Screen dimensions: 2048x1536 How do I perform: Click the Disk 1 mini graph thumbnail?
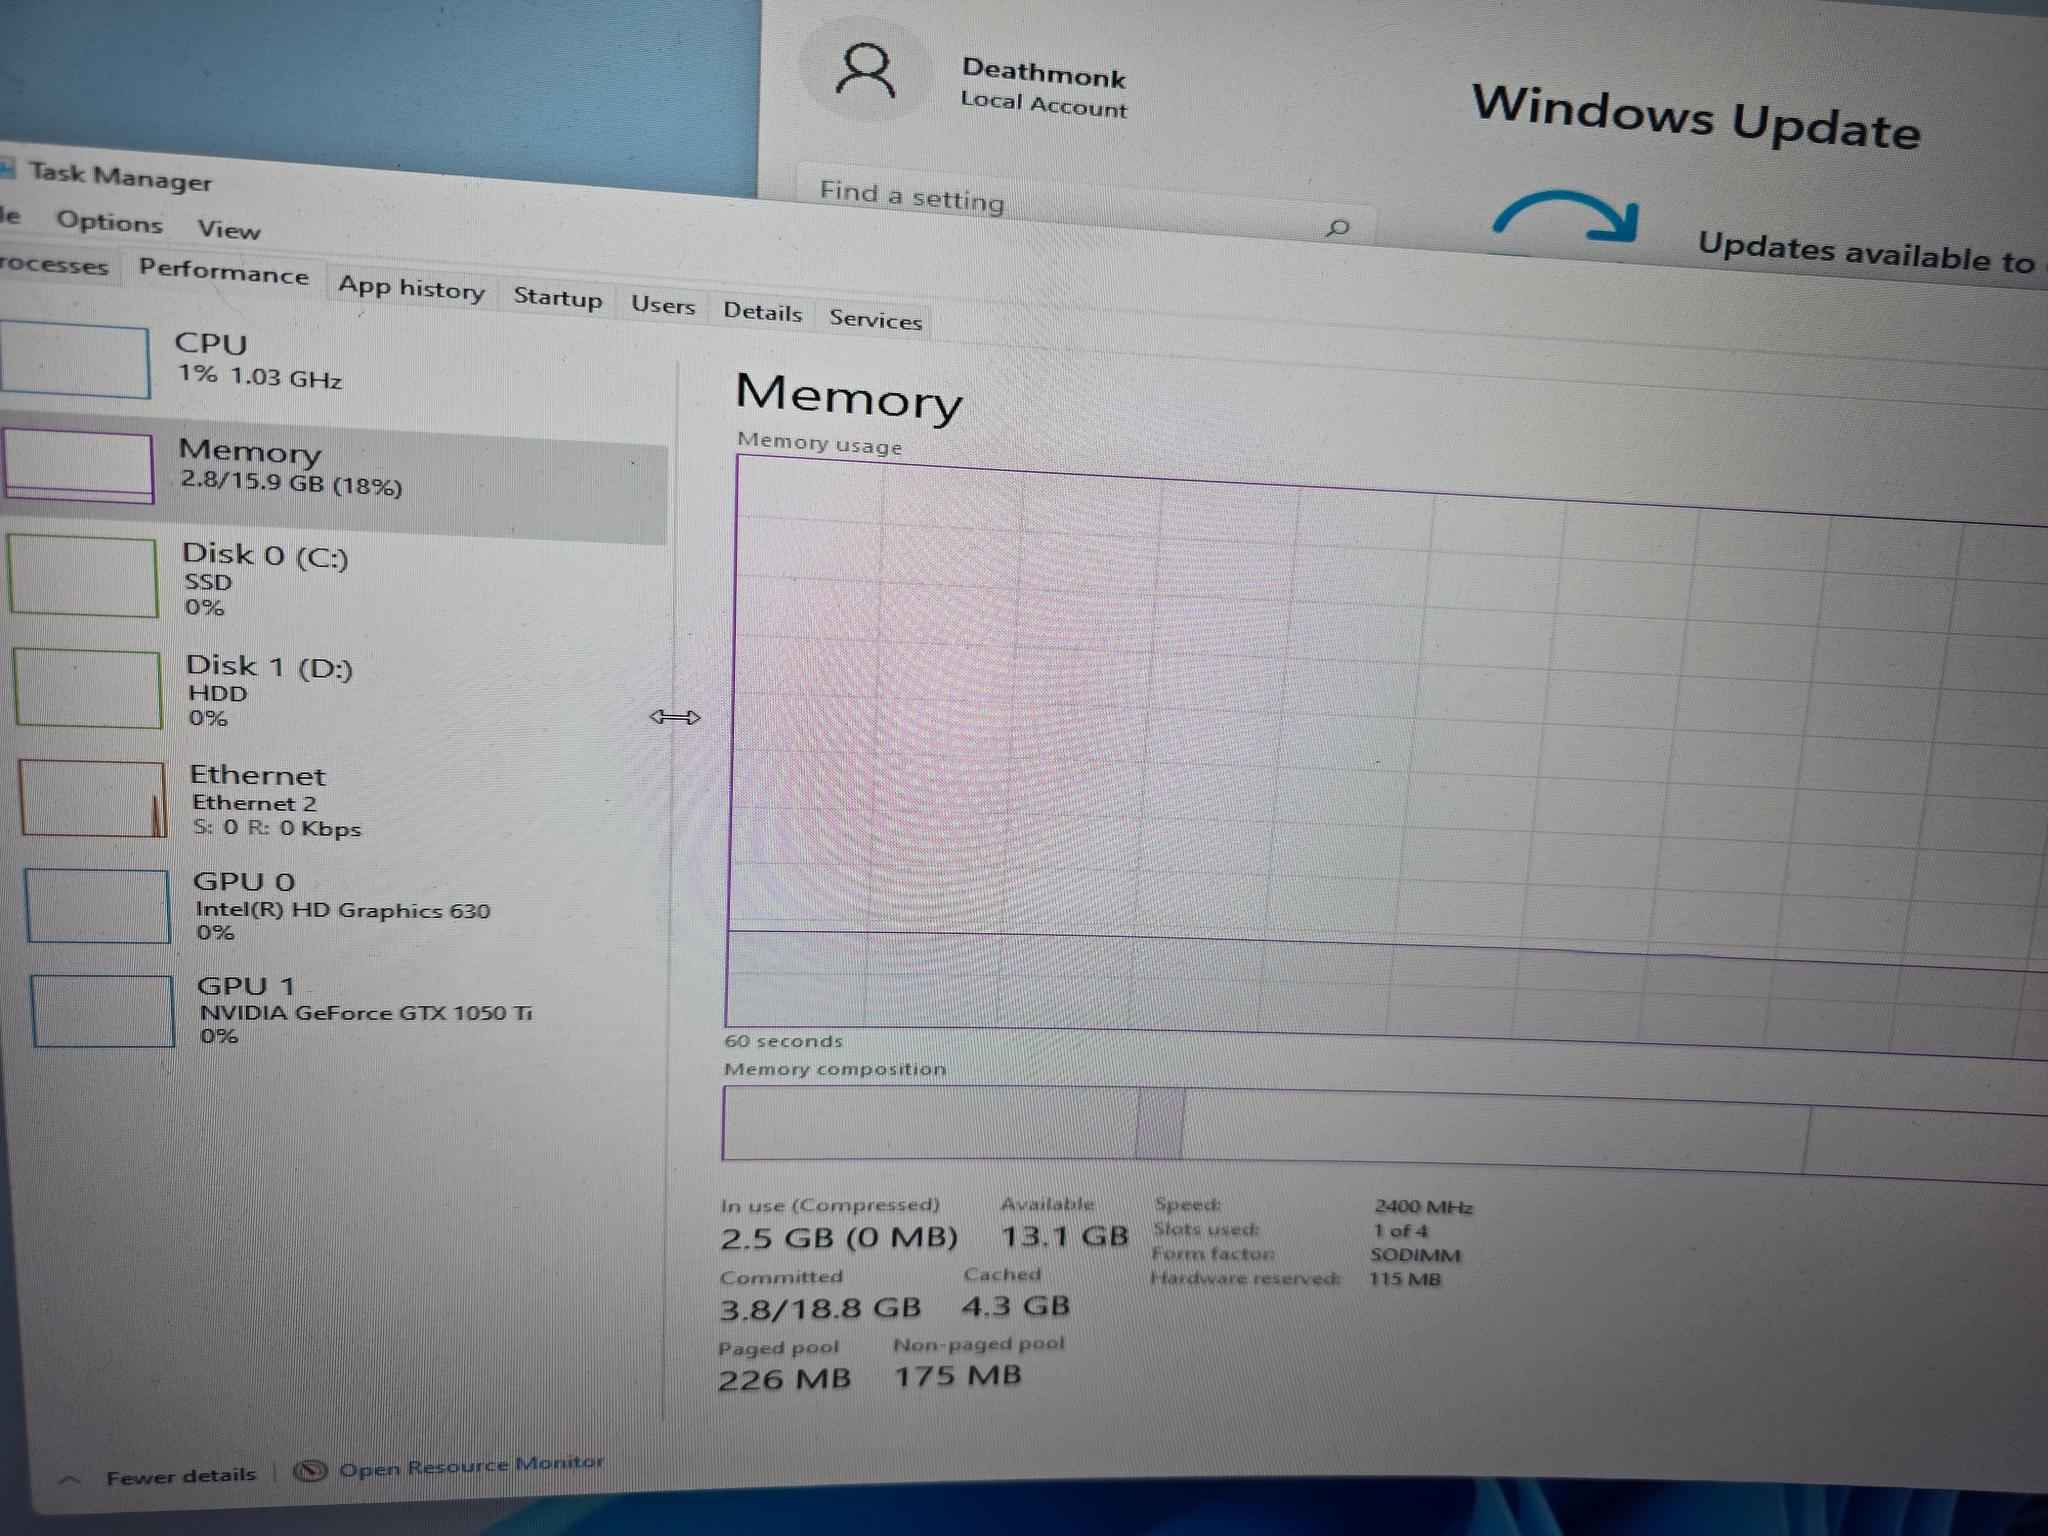[x=88, y=690]
